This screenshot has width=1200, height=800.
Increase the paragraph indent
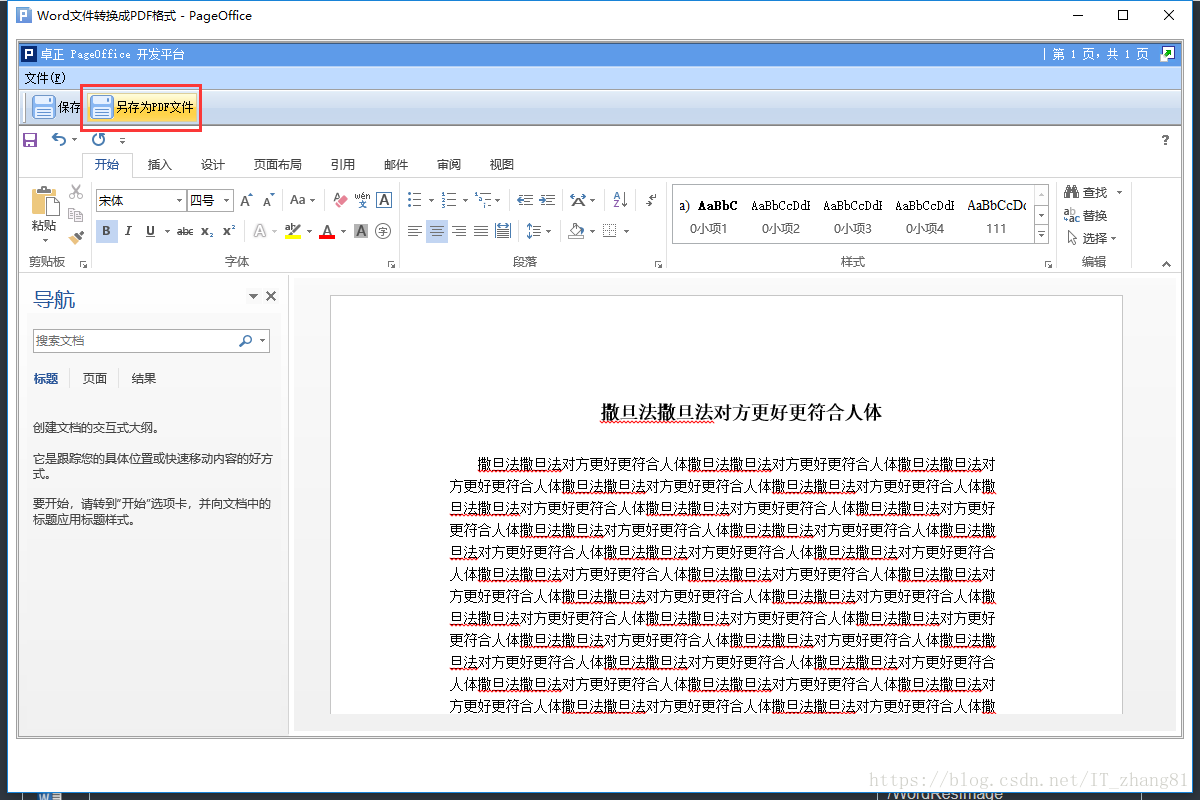click(547, 200)
